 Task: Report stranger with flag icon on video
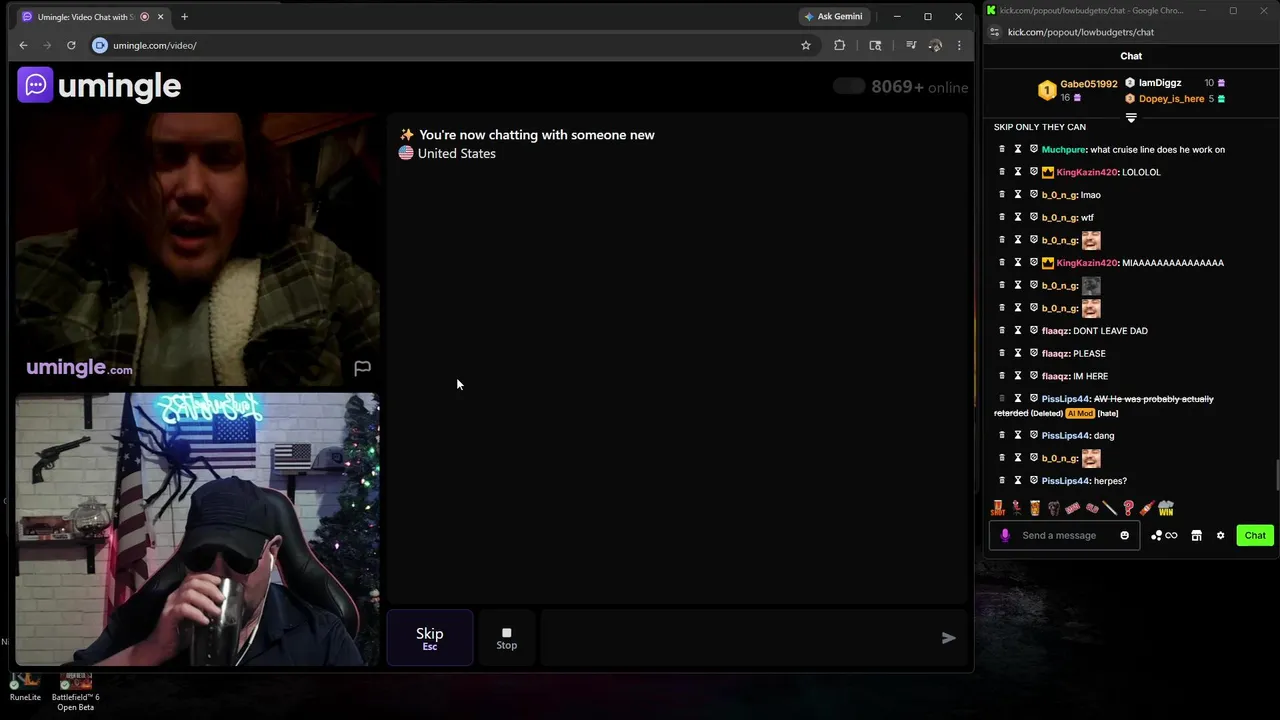362,368
